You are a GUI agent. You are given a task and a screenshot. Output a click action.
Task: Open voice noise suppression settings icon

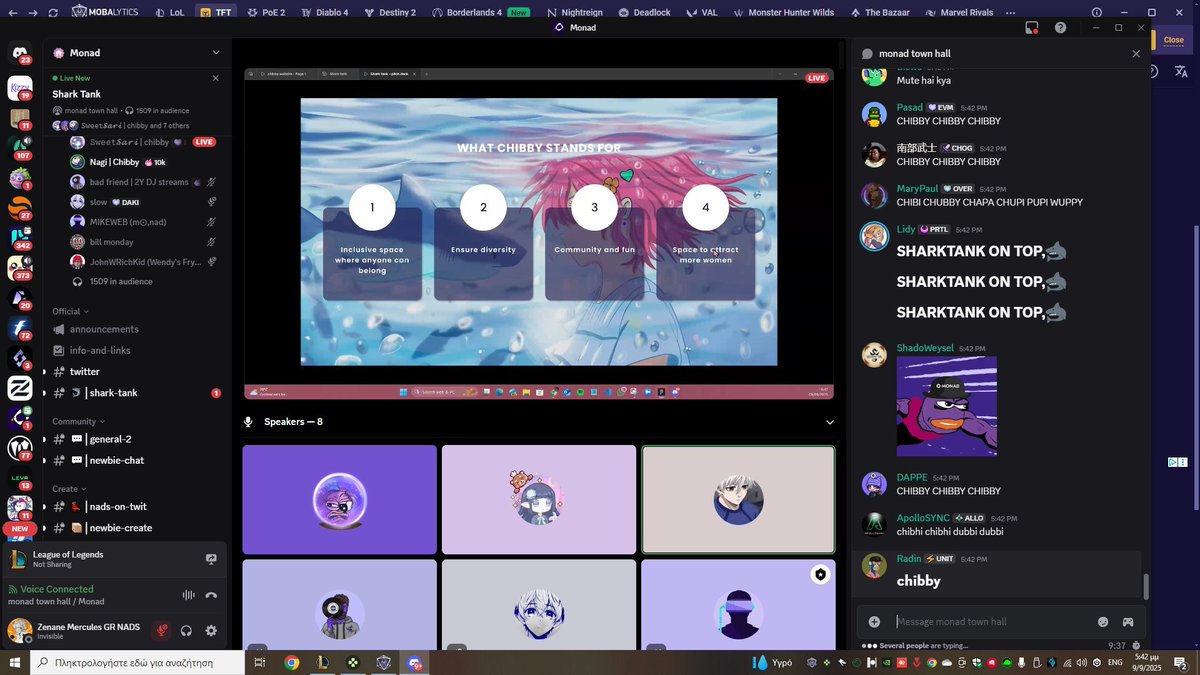(x=188, y=595)
